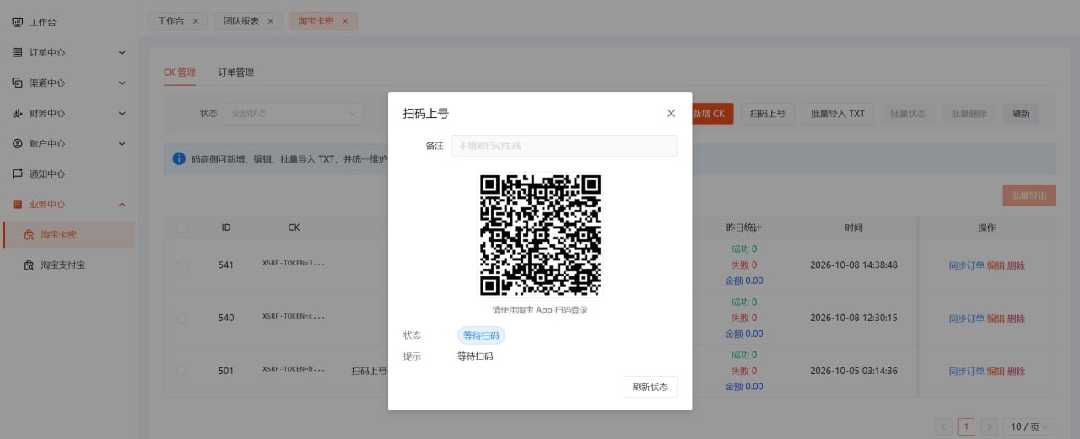The width and height of the screenshot is (1080, 439).
Task: Click the 扫码上号 toolbar button
Action: [x=767, y=113]
